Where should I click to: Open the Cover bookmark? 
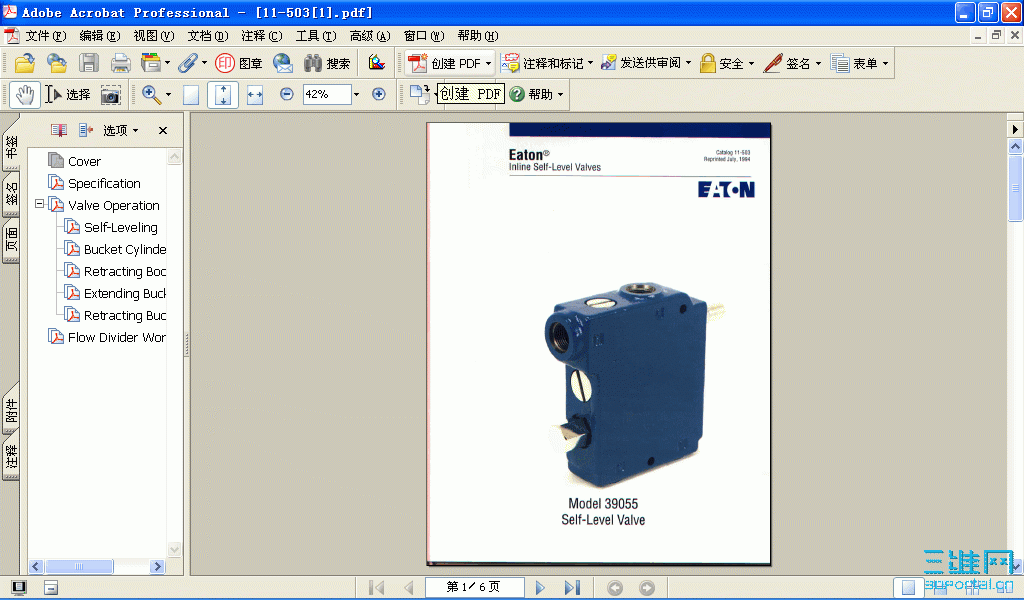pos(84,161)
